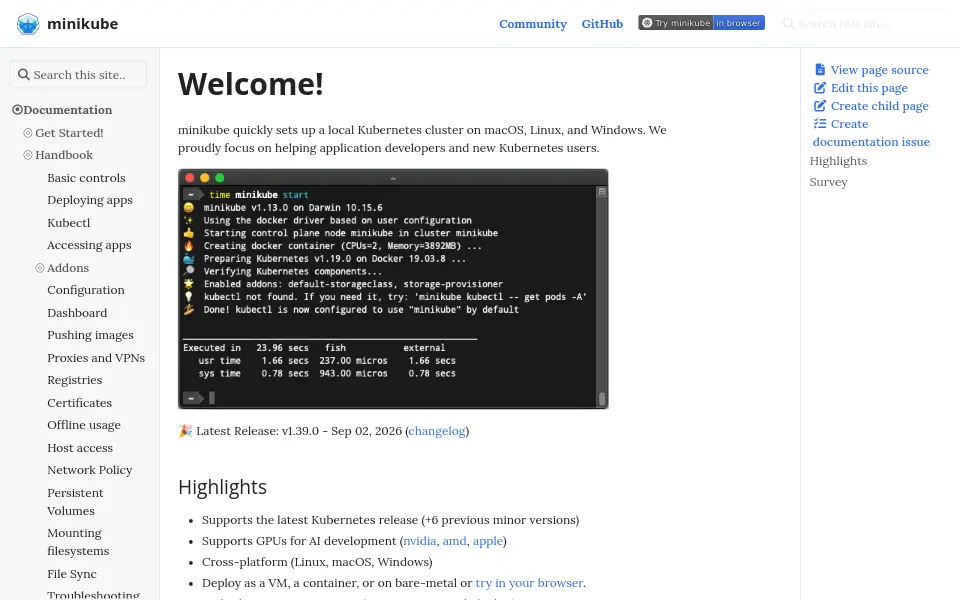The width and height of the screenshot is (960, 600).
Task: Open Accessing apps sidebar page
Action: click(x=89, y=245)
